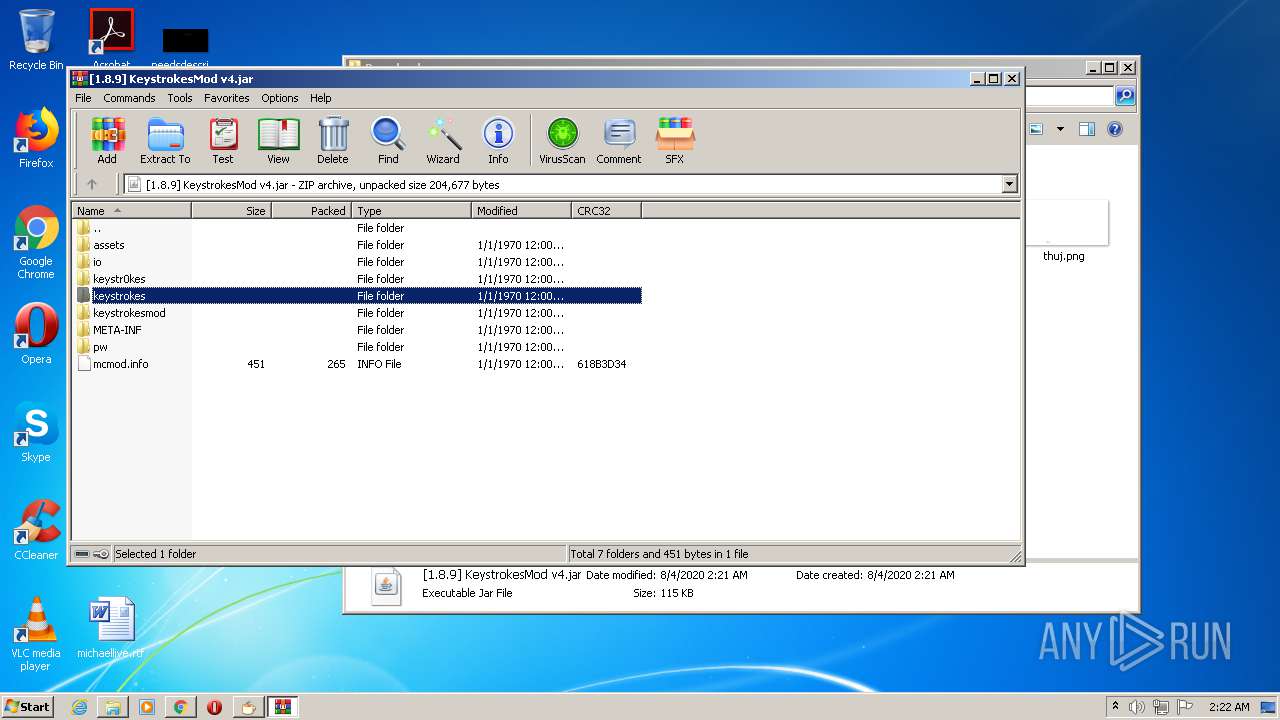
Task: Open Skype desktop shortcut
Action: [x=36, y=432]
